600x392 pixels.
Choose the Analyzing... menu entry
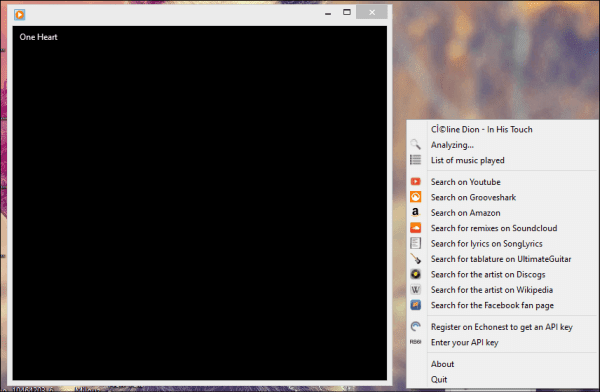(x=502, y=145)
